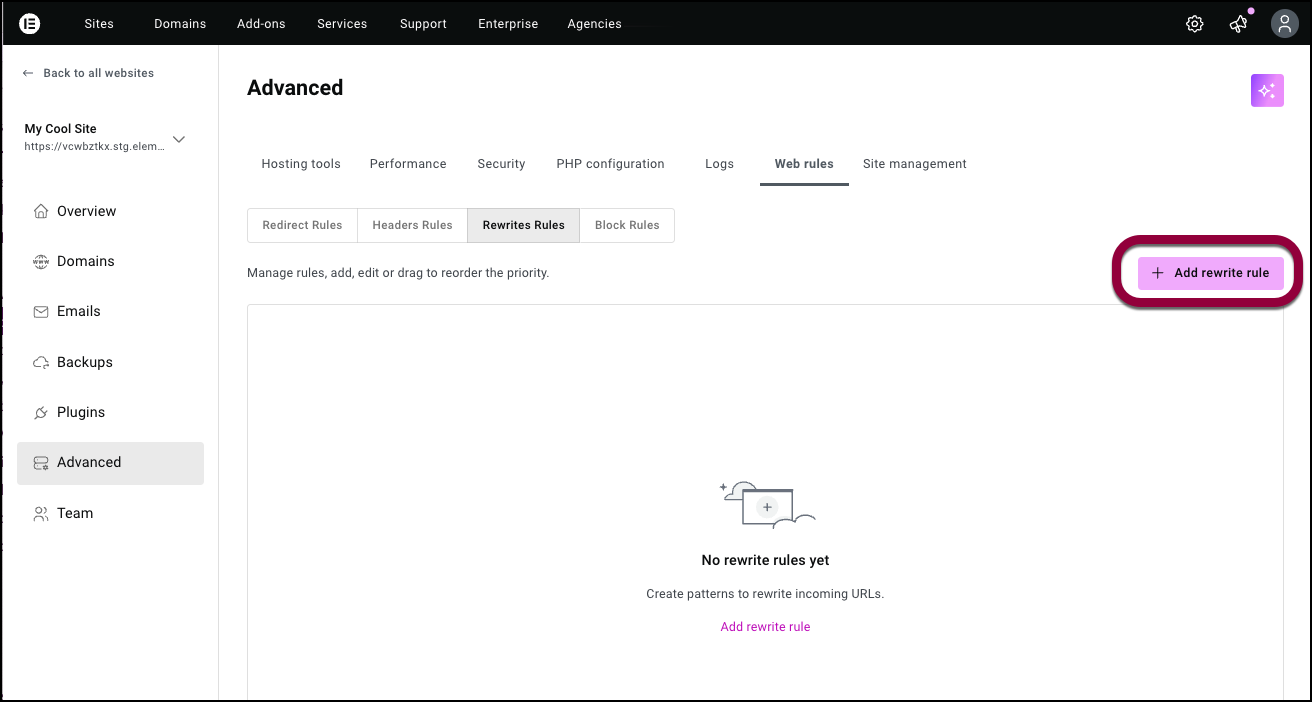Click the Overview home icon
The width and height of the screenshot is (1312, 702).
tap(41, 211)
